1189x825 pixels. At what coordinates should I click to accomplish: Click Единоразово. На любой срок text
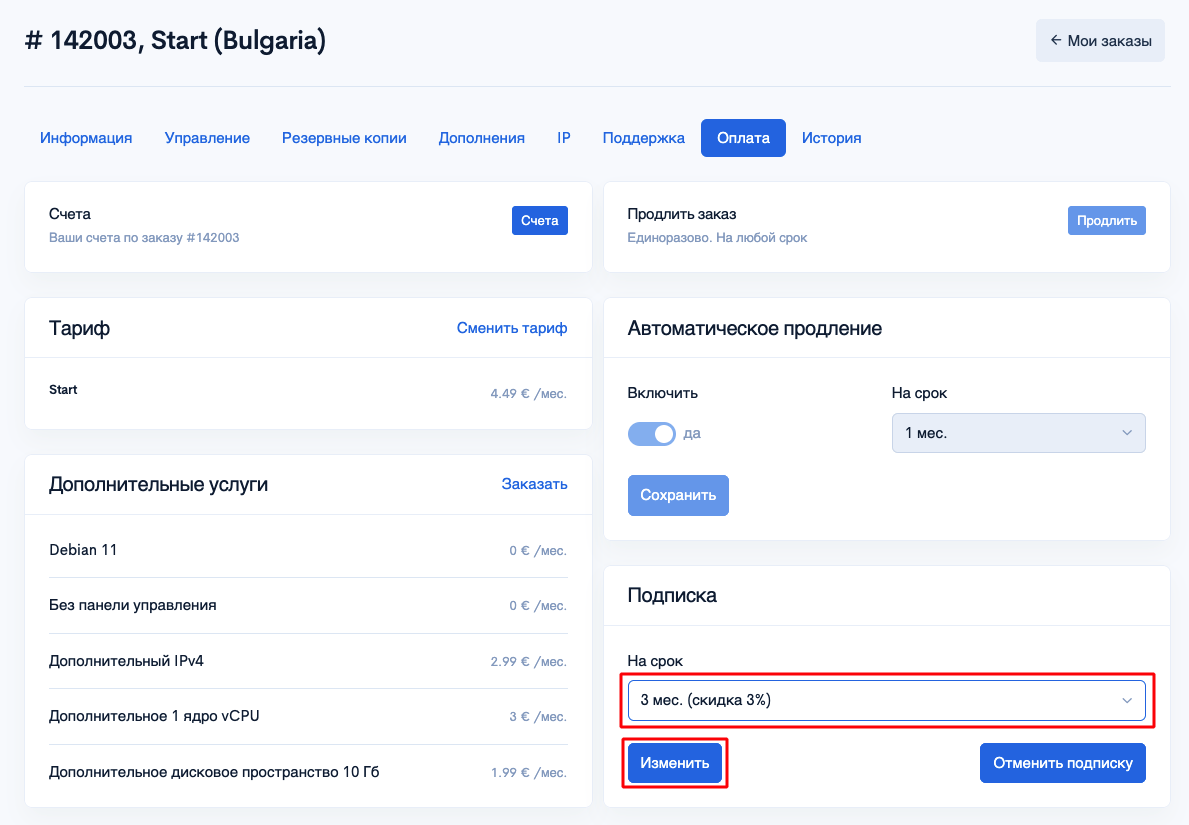[x=717, y=237]
